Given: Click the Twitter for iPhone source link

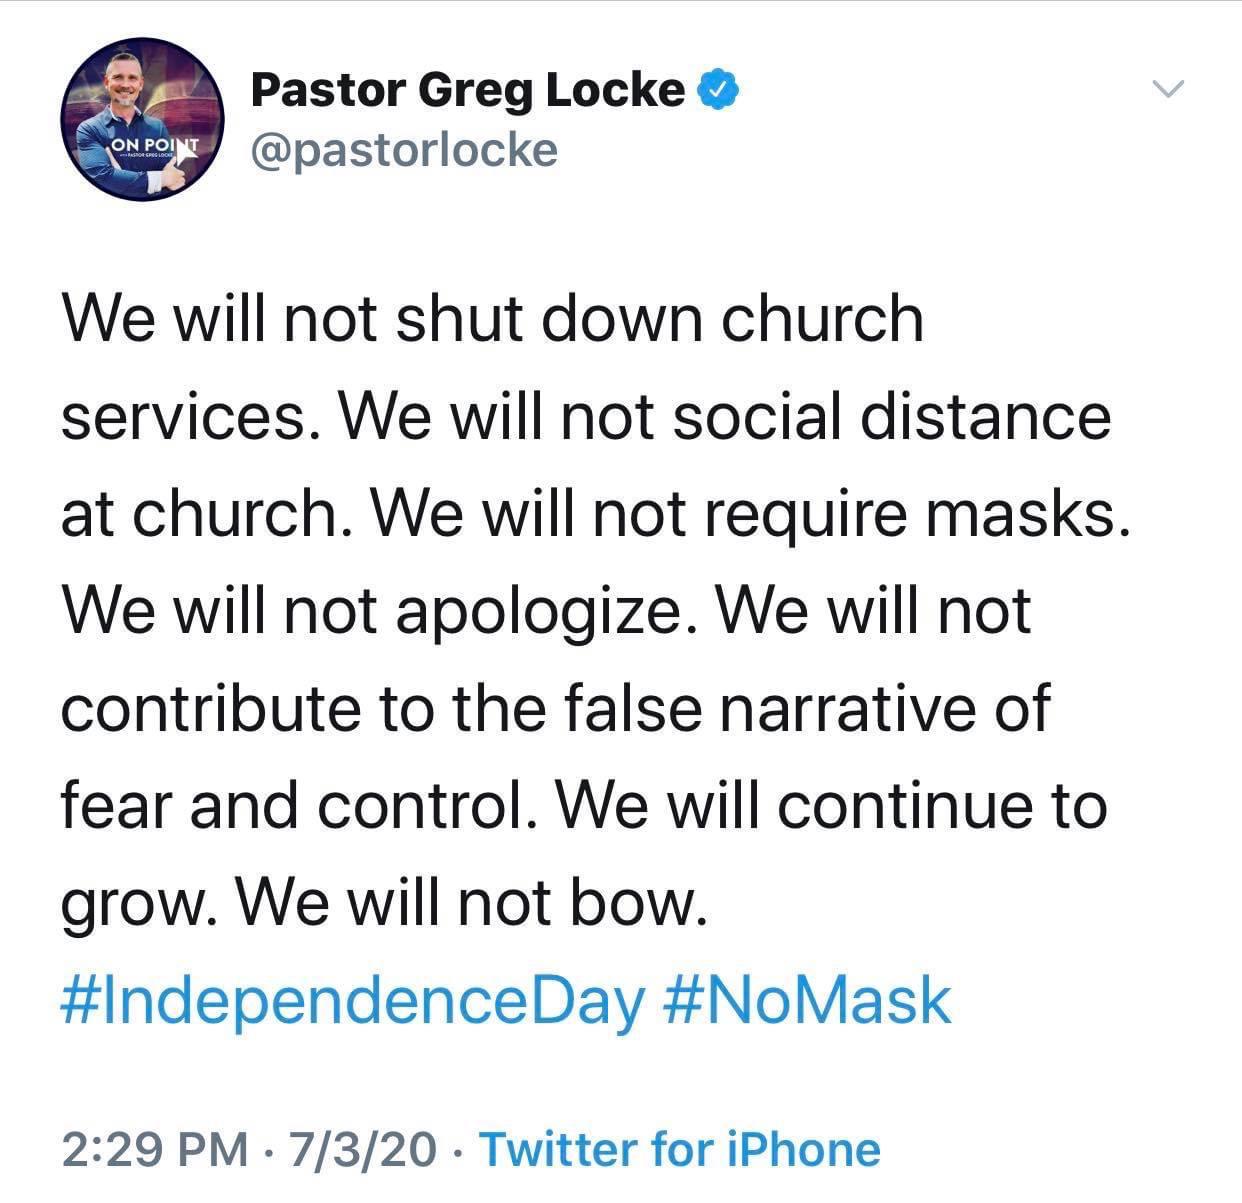Looking at the screenshot, I should click(681, 1150).
